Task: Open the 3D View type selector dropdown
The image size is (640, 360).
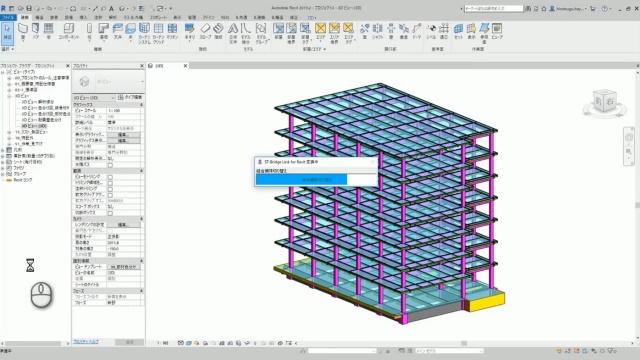Action: coord(94,98)
